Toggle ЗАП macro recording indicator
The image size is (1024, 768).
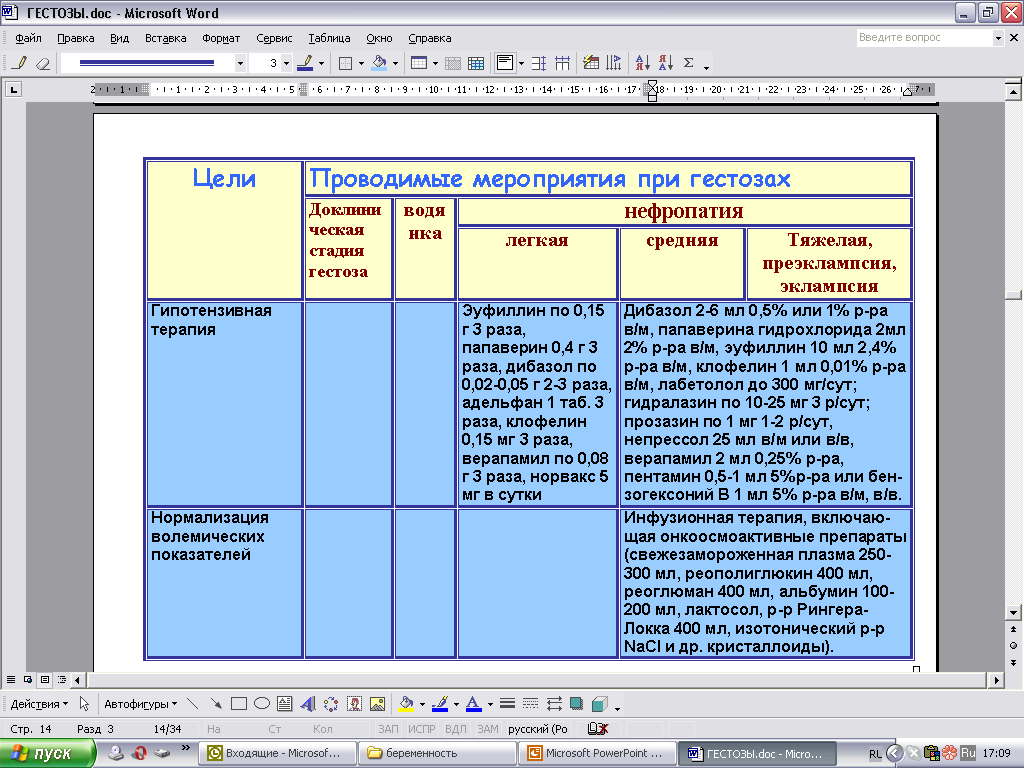click(x=387, y=729)
